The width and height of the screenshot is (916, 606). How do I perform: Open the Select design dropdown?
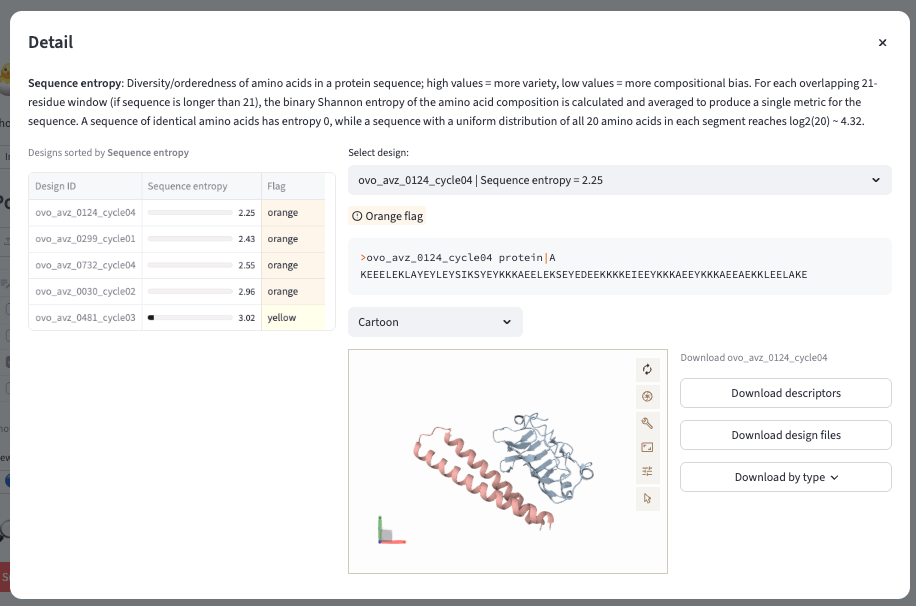[x=619, y=181]
